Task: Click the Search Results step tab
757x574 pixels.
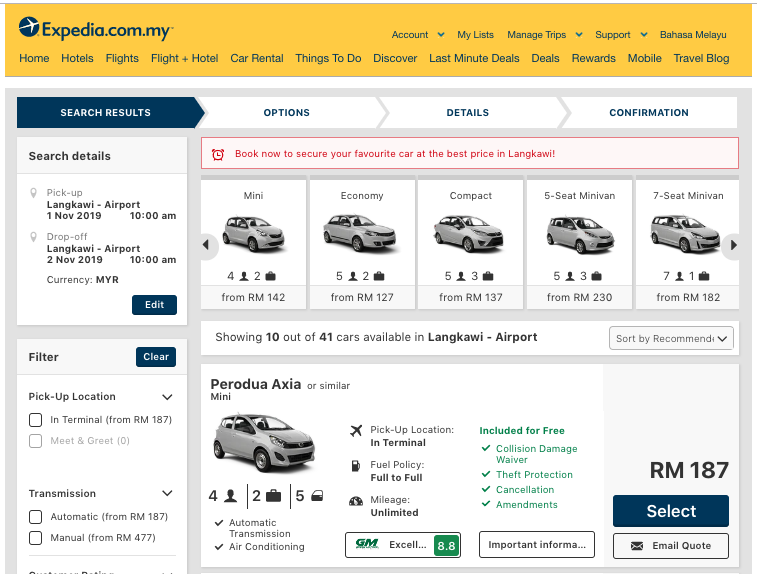Action: click(x=106, y=112)
